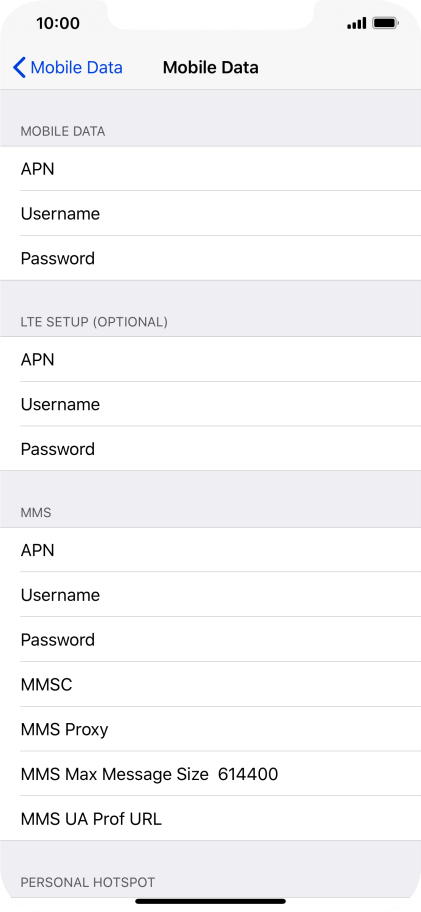Select APN field under LTE Setup
Screen dimensions: 421x912
tap(210, 359)
